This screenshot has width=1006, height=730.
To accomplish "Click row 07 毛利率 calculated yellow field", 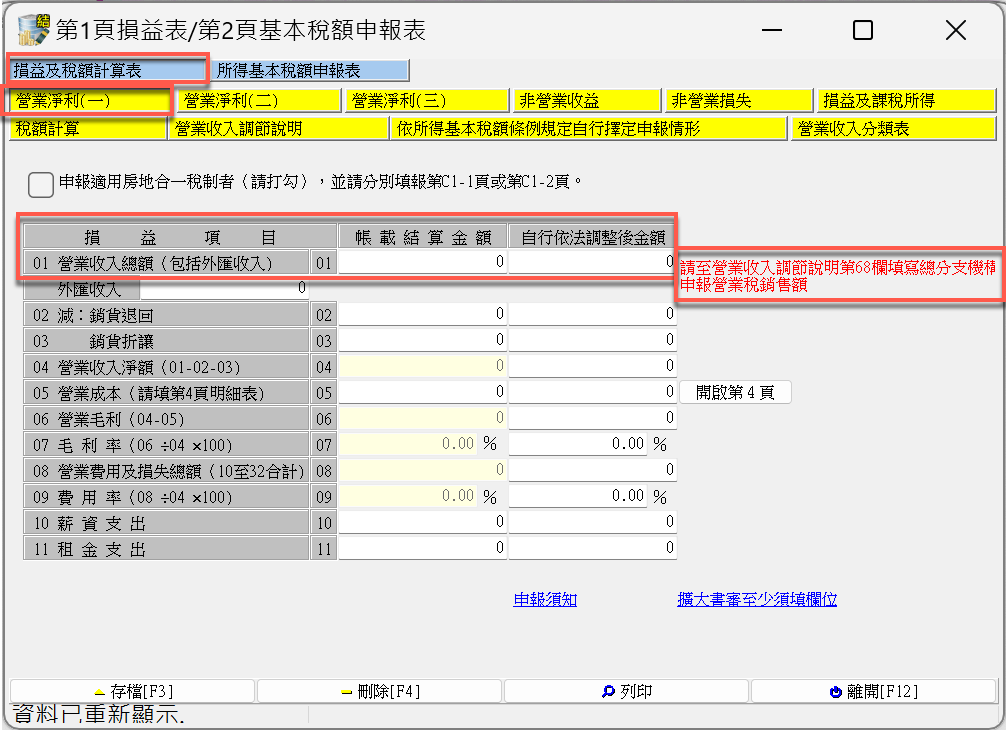I will (408, 444).
